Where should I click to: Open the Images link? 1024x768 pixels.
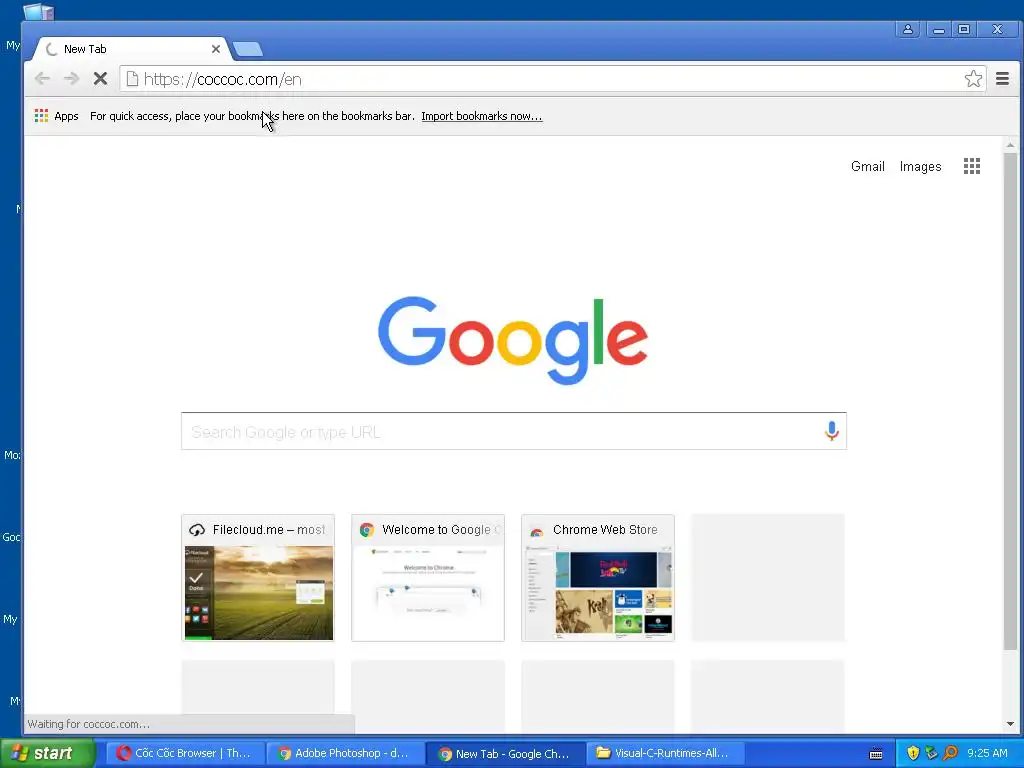point(920,167)
